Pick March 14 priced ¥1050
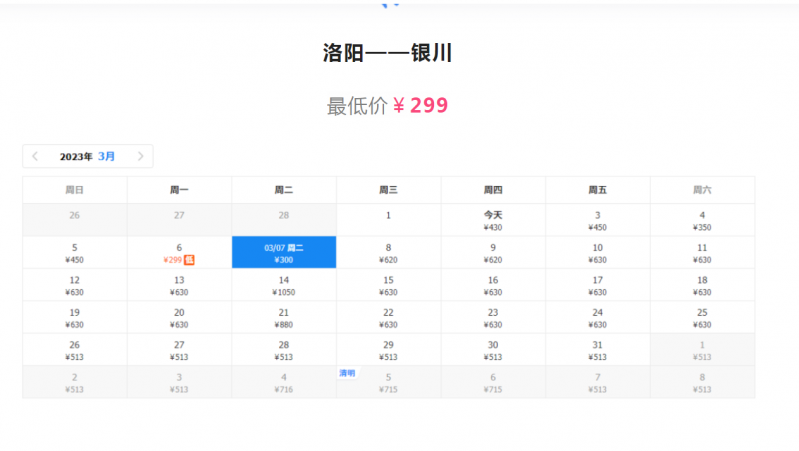Screen dimensions: 799x451 284,286
